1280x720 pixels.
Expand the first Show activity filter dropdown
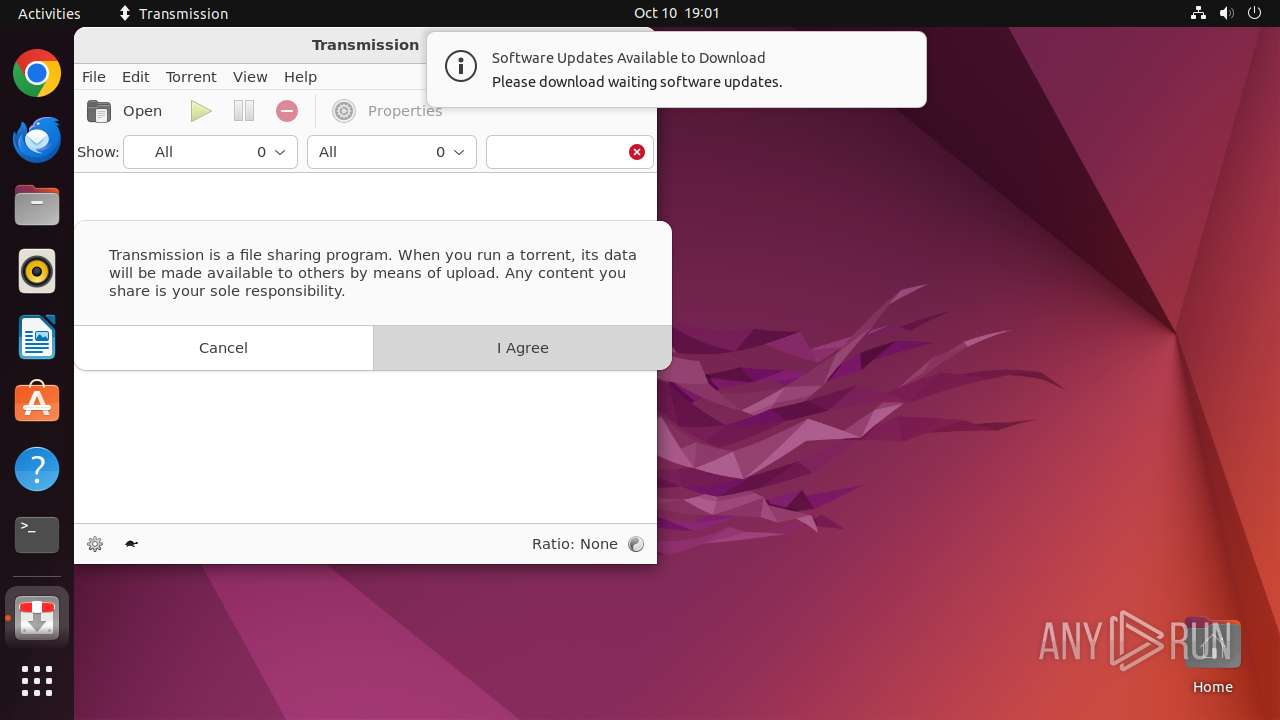pyautogui.click(x=210, y=152)
